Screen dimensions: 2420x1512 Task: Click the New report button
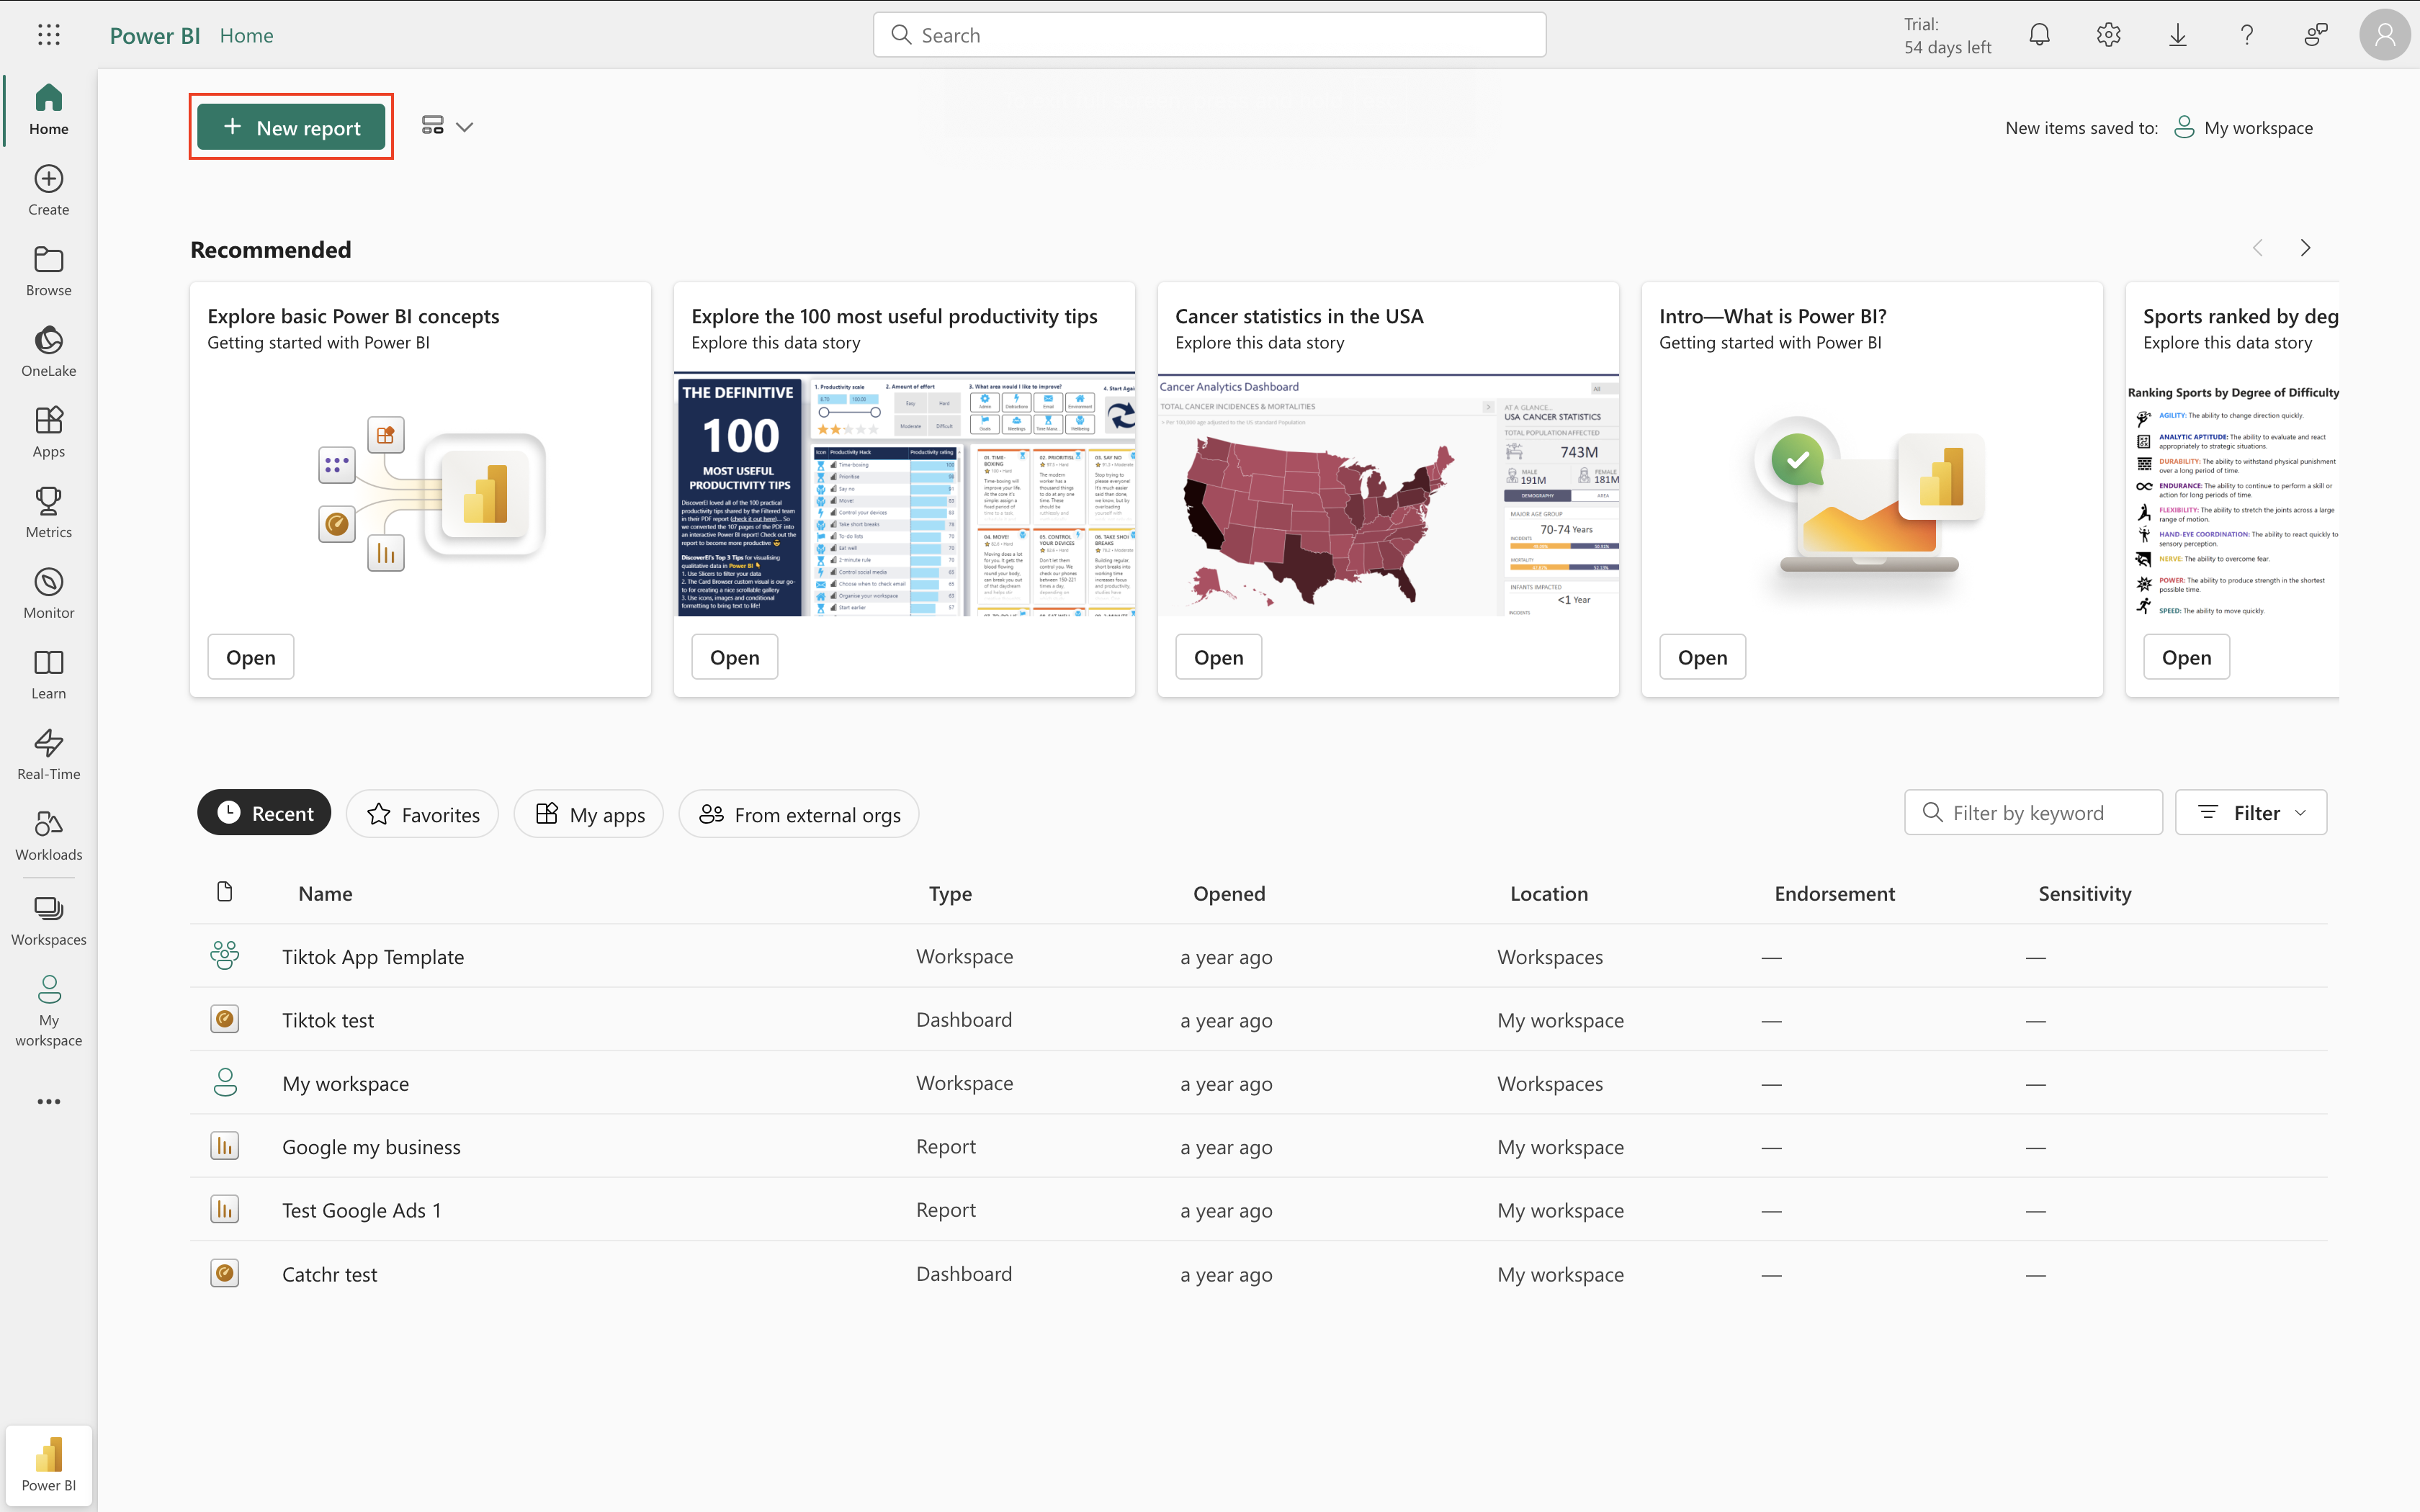(291, 127)
